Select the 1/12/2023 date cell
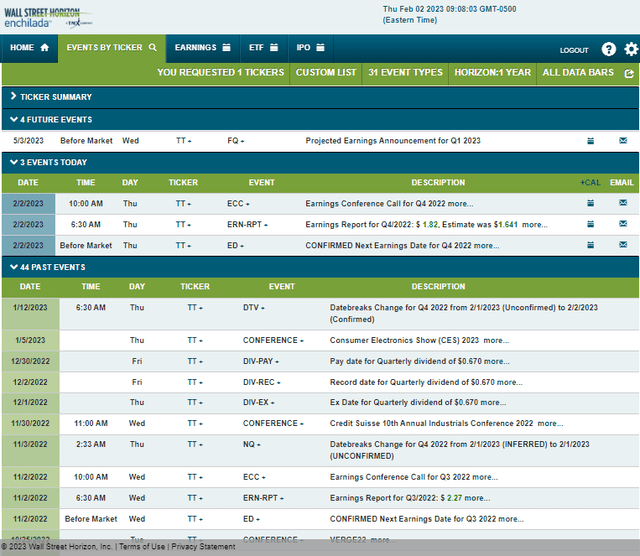640x556 pixels. click(31, 314)
